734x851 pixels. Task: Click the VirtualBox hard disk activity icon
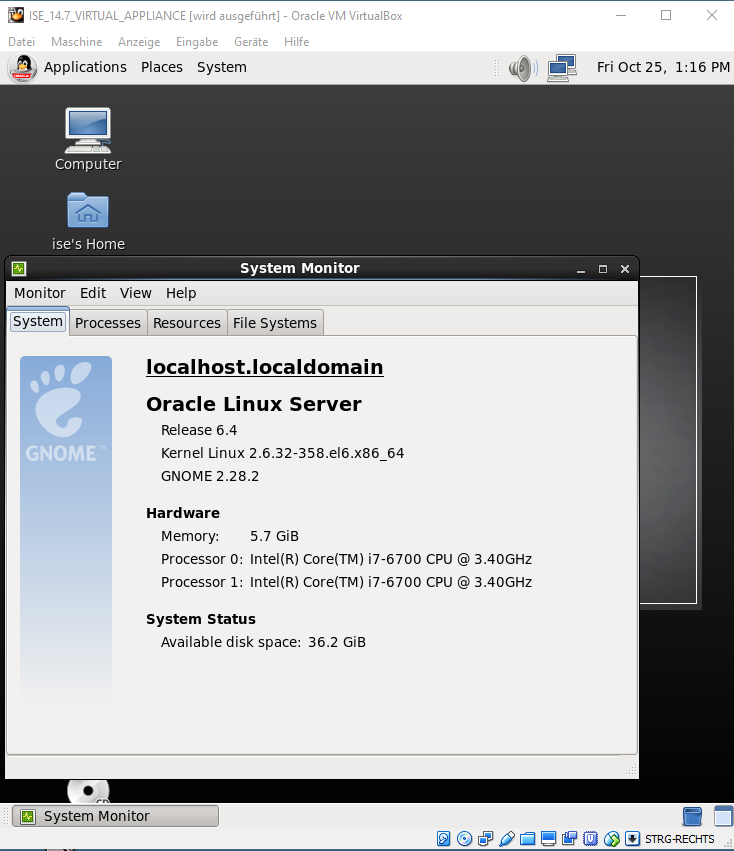444,839
